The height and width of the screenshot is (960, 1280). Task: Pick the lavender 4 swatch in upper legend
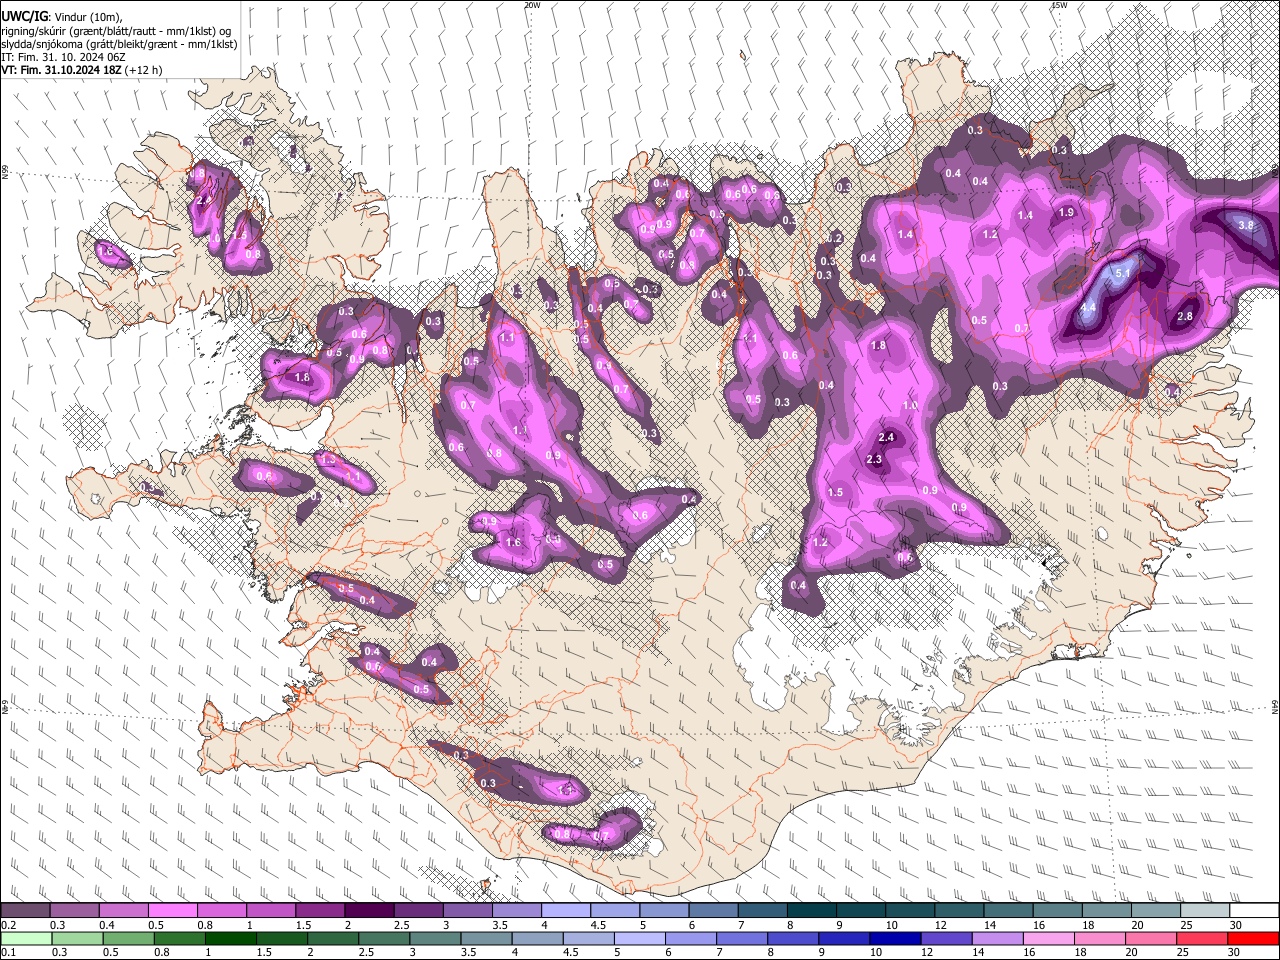565,911
